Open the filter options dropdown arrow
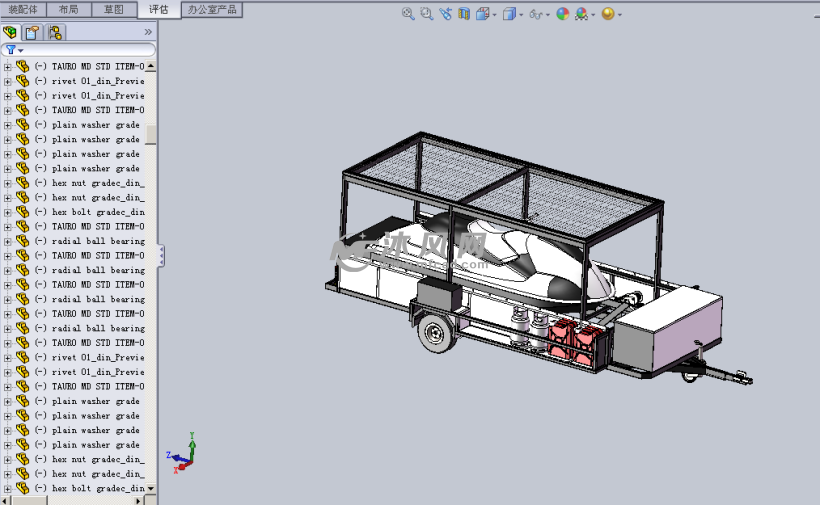Image resolution: width=820 pixels, height=505 pixels. coord(21,51)
